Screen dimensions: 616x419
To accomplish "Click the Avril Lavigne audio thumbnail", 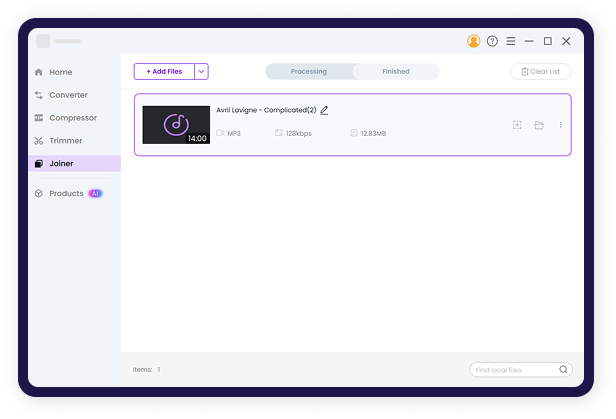I will (x=176, y=125).
